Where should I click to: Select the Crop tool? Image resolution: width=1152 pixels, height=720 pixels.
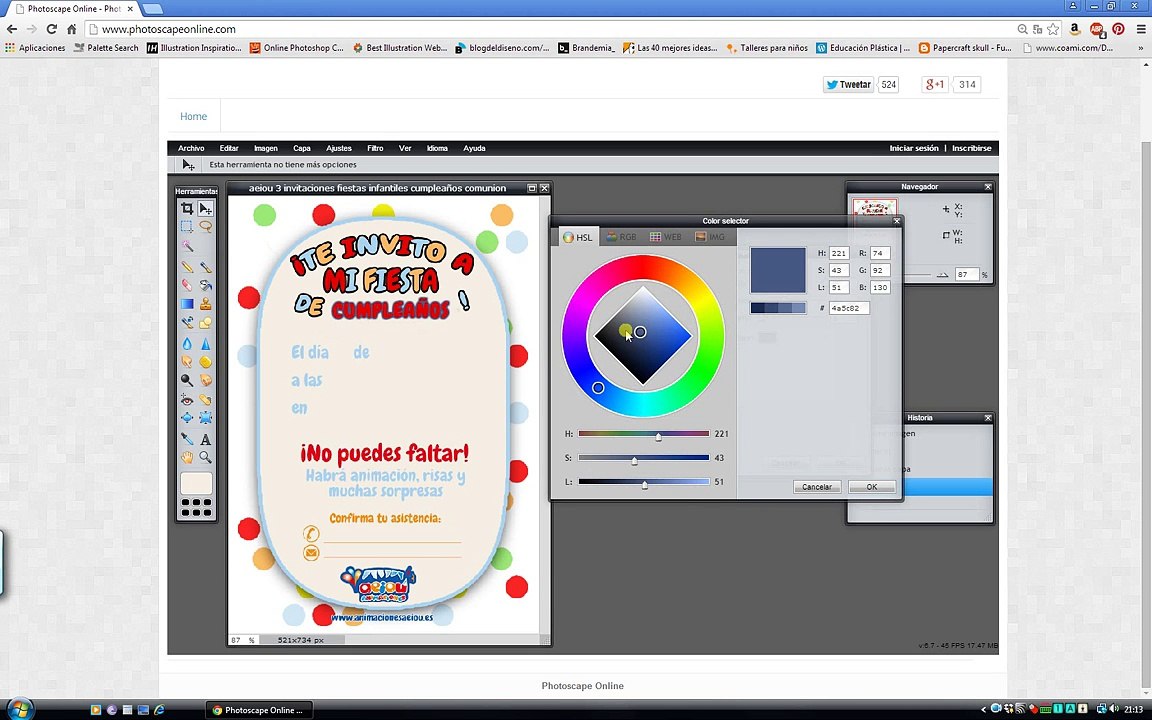click(187, 209)
